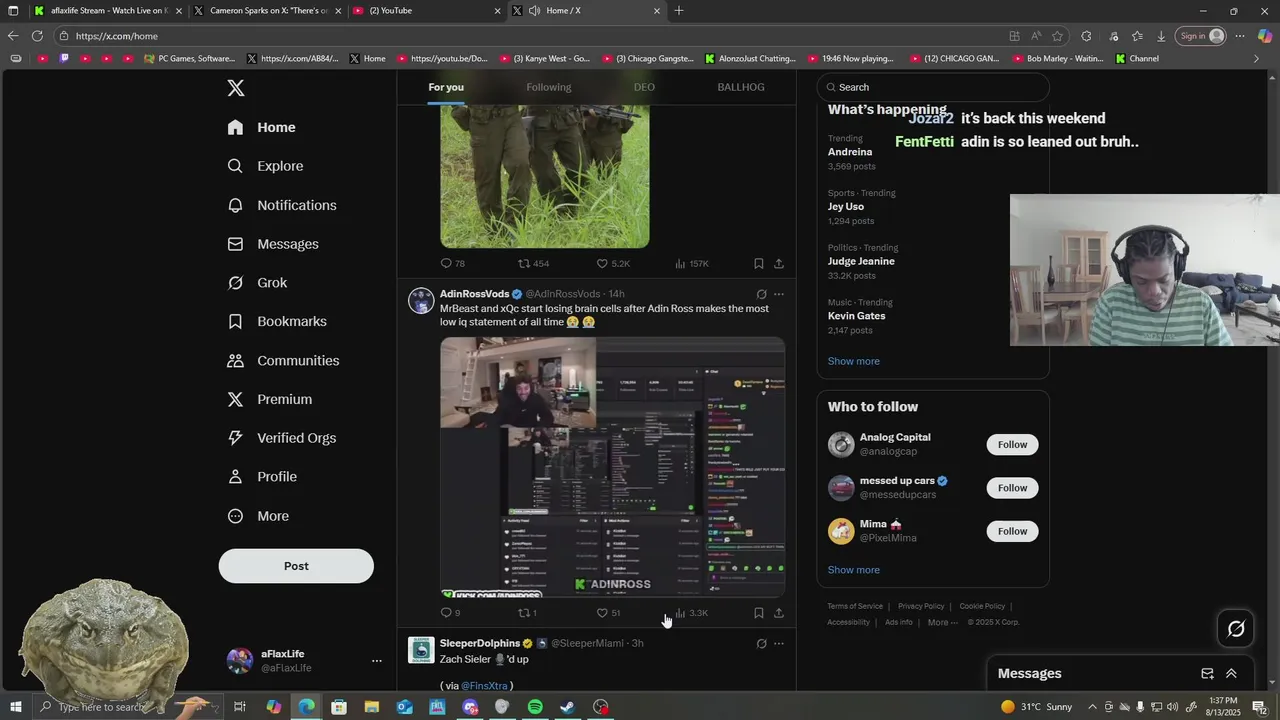Open Grok in the sidebar
Image resolution: width=1280 pixels, height=720 pixels.
pos(257,283)
